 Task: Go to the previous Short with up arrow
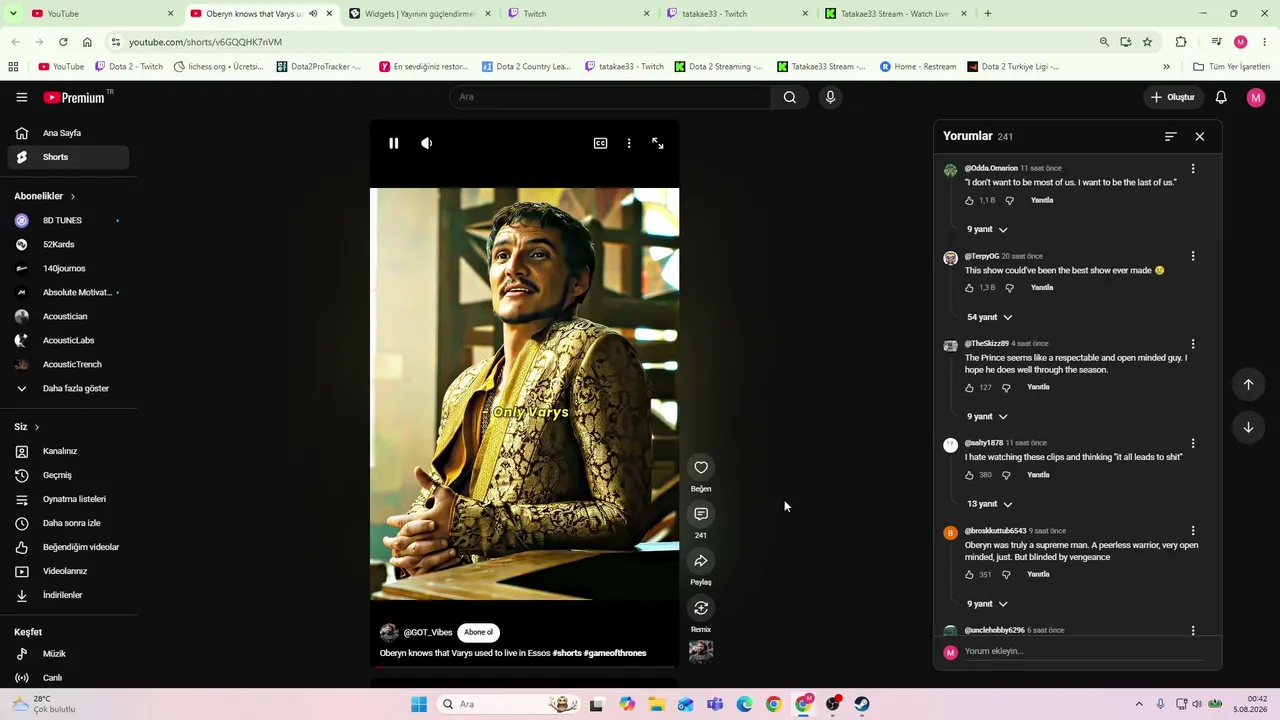coord(1248,384)
